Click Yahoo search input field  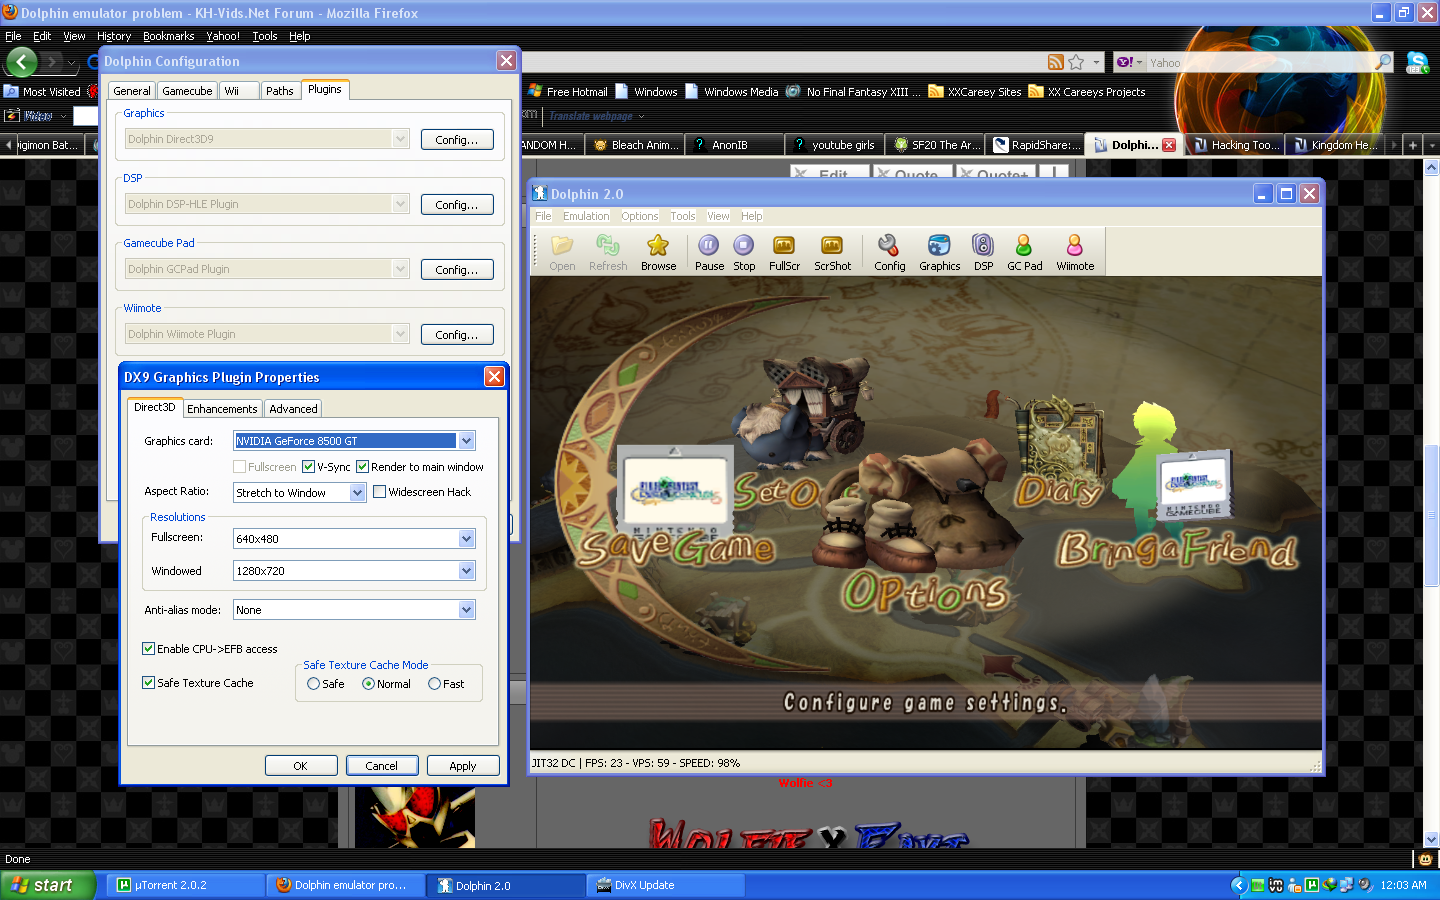(1260, 62)
